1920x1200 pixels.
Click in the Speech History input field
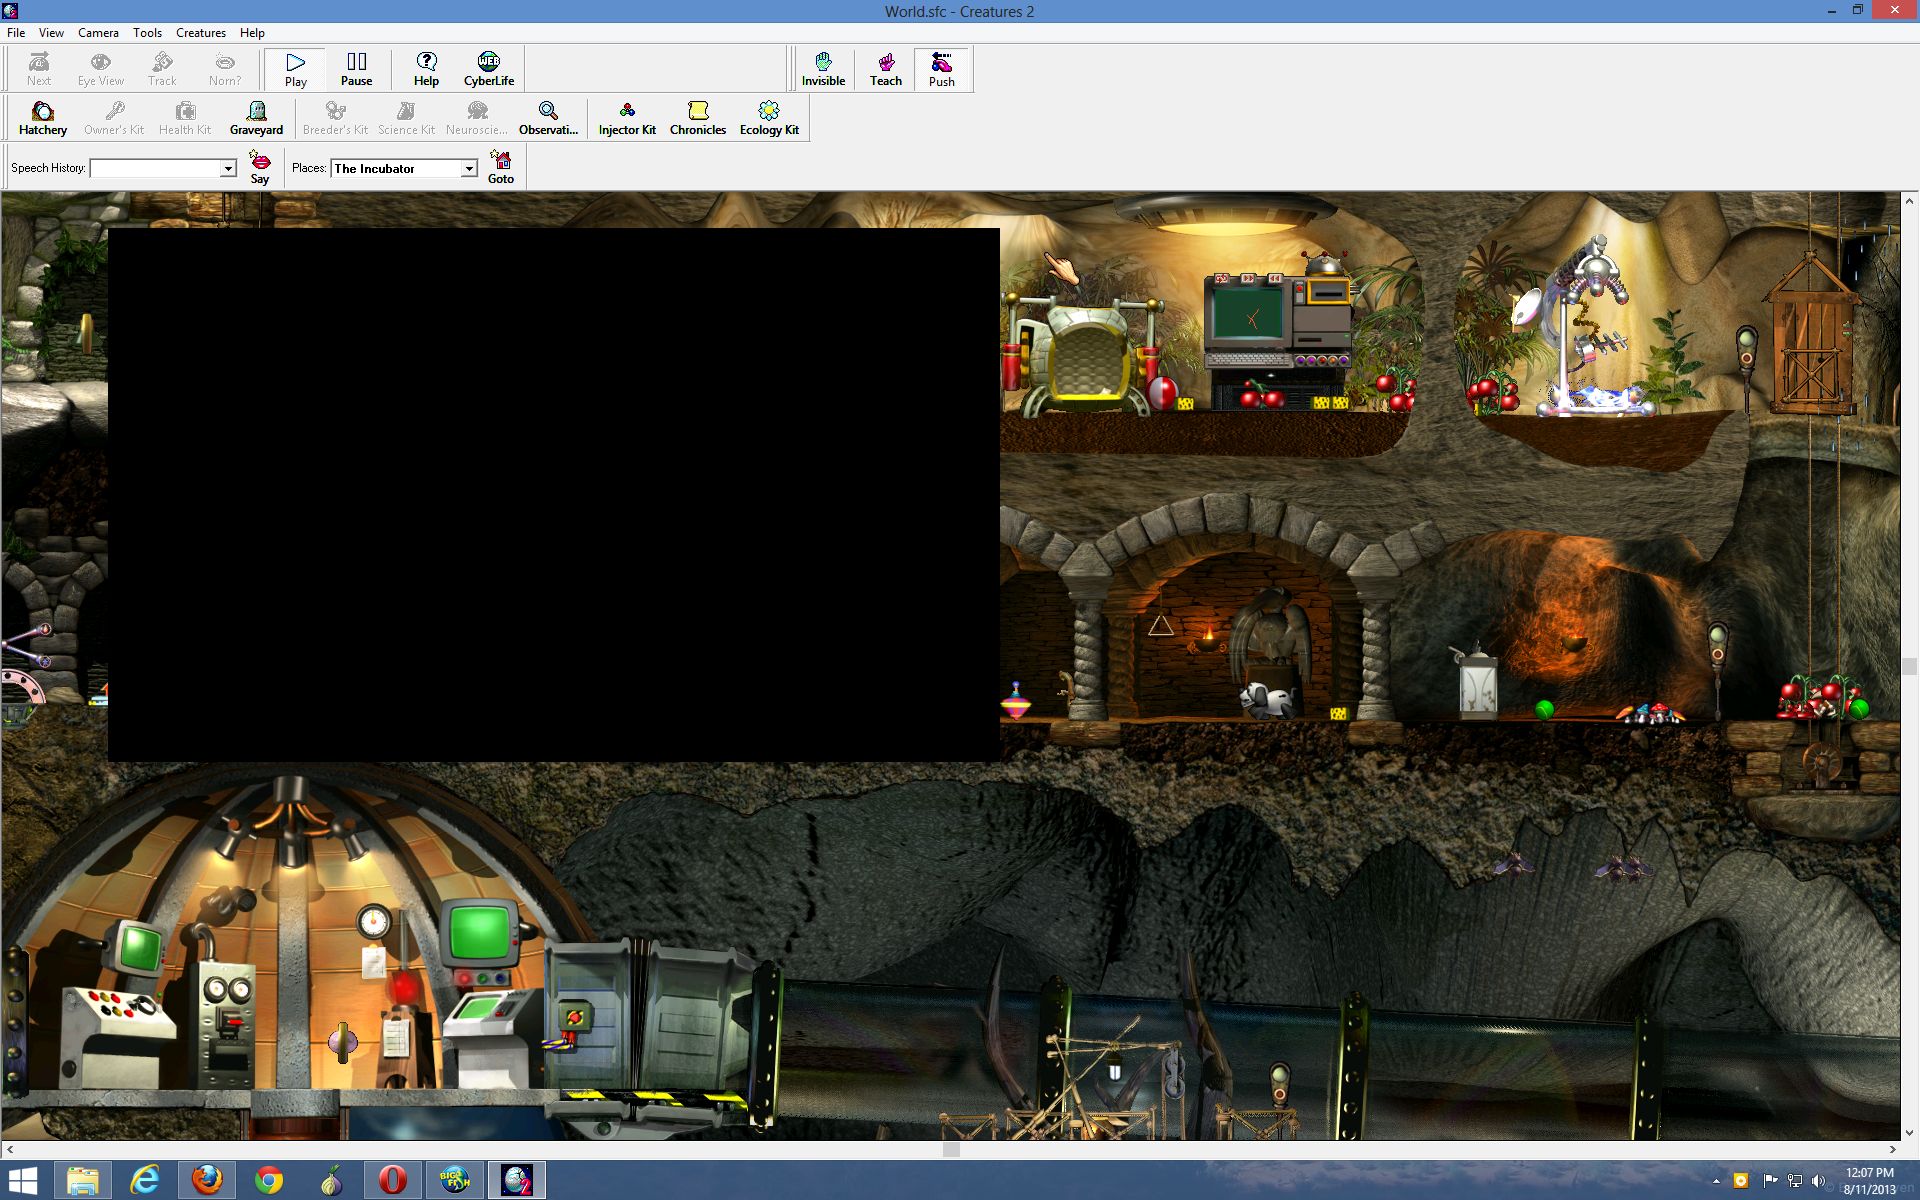click(155, 169)
